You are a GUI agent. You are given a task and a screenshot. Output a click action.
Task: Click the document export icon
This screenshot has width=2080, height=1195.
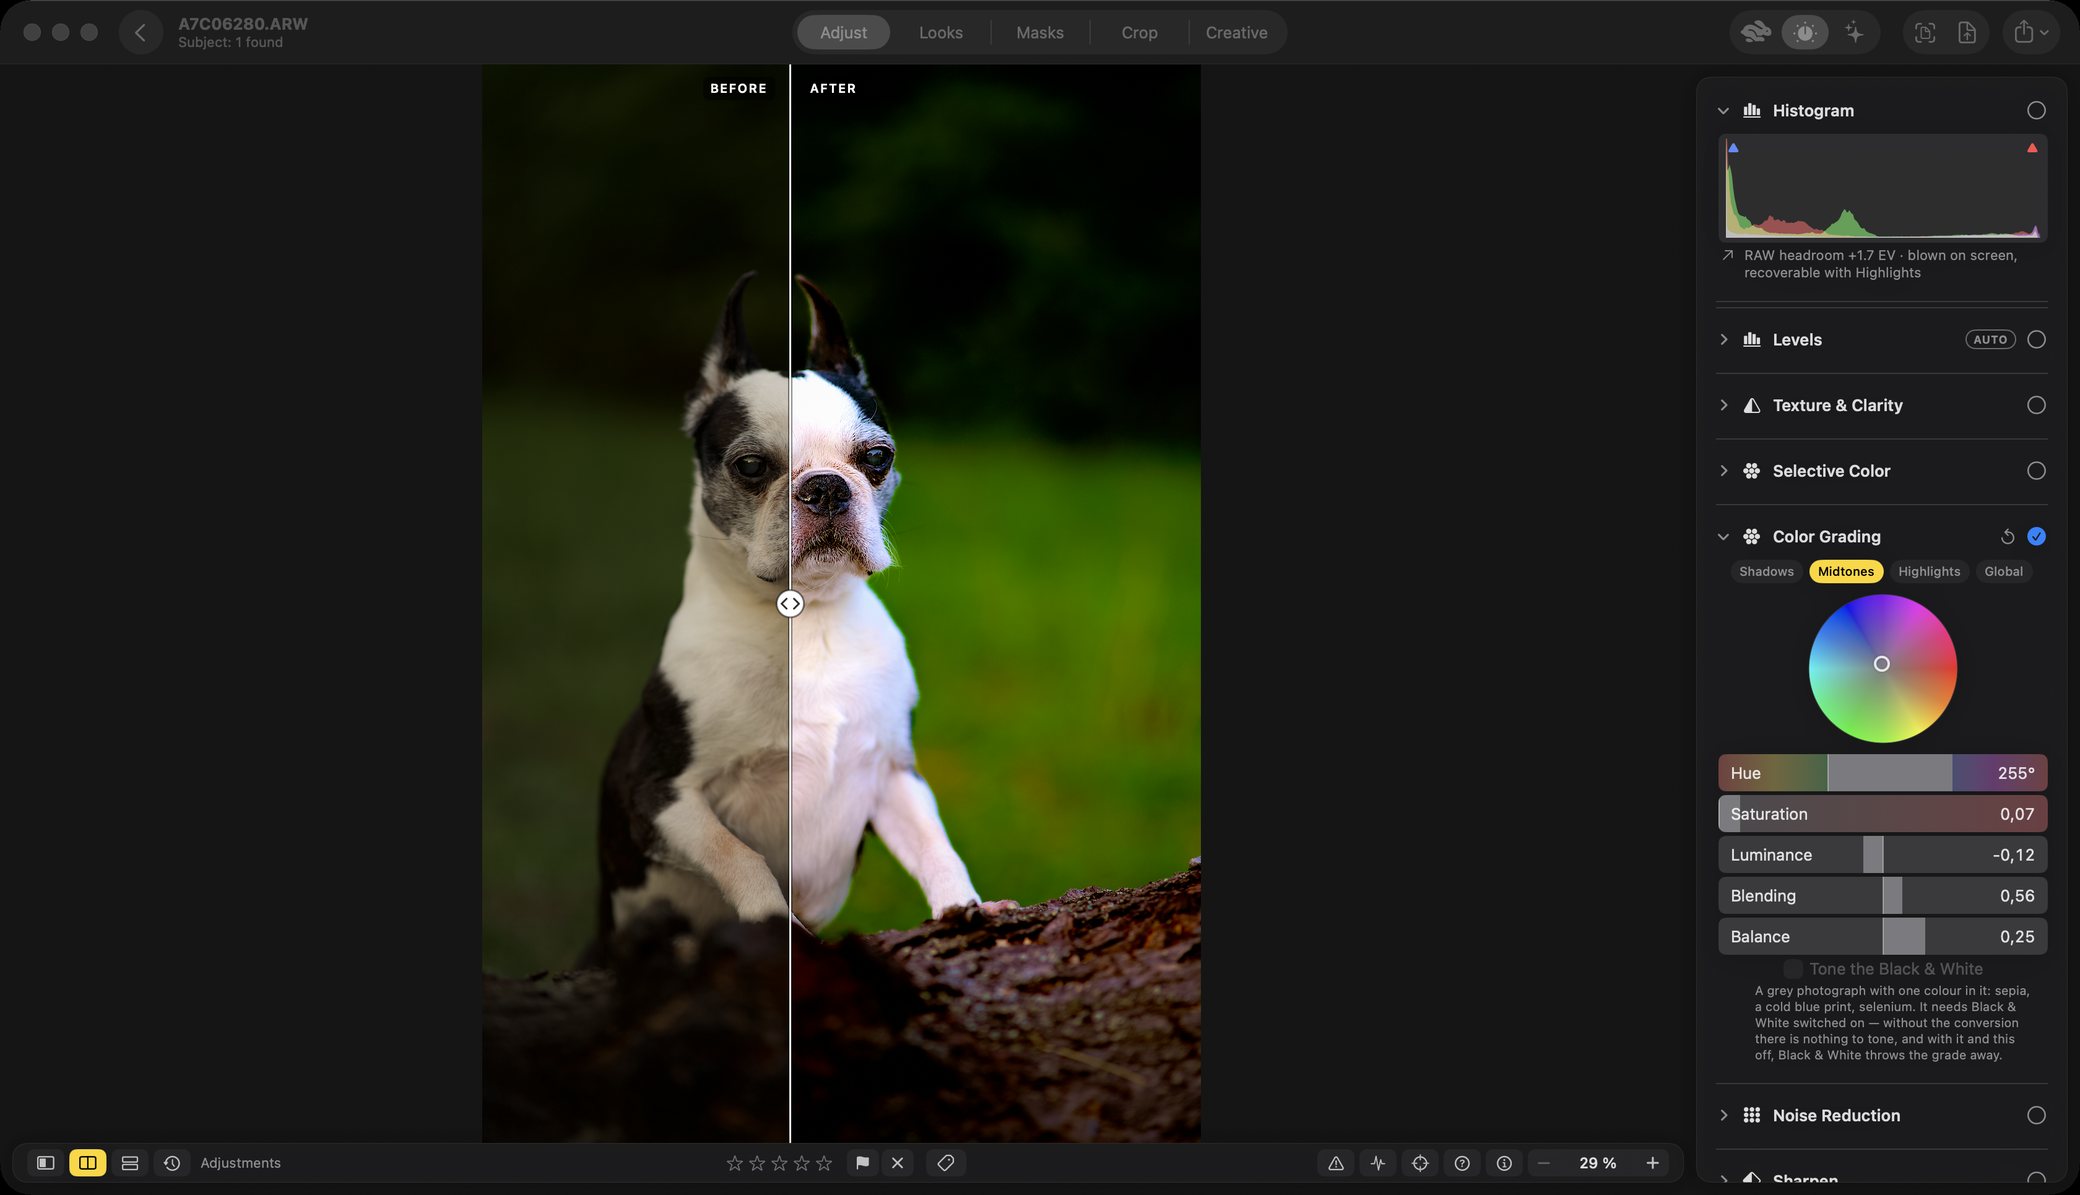pyautogui.click(x=1967, y=32)
